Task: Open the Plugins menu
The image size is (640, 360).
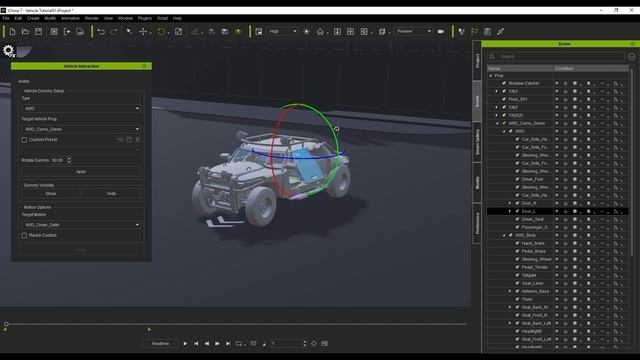Action: [144, 18]
